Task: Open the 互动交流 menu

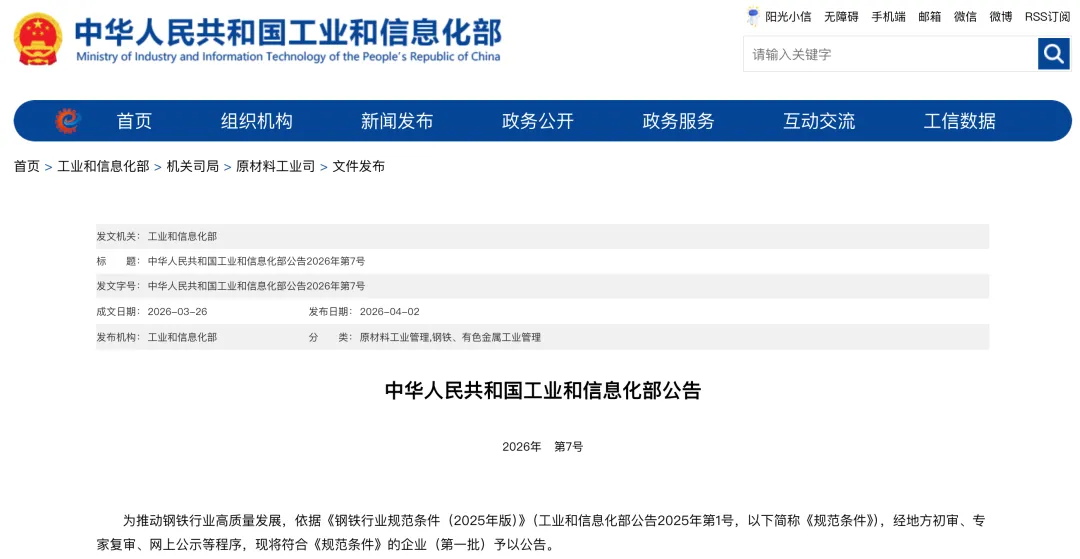Action: (819, 121)
